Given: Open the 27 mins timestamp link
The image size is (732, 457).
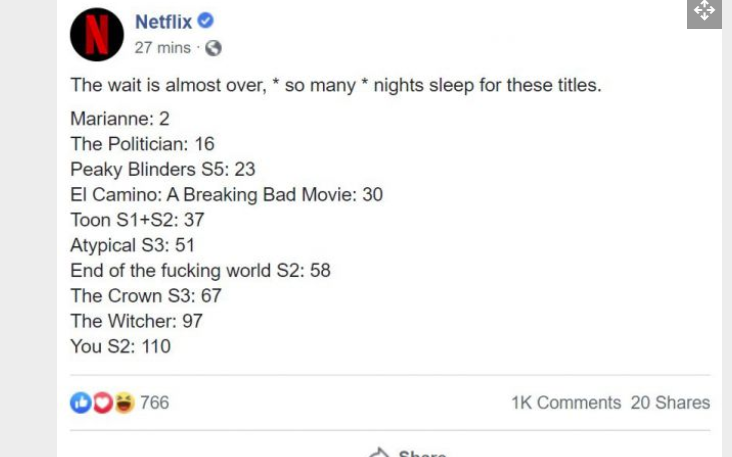Looking at the screenshot, I should (162, 48).
